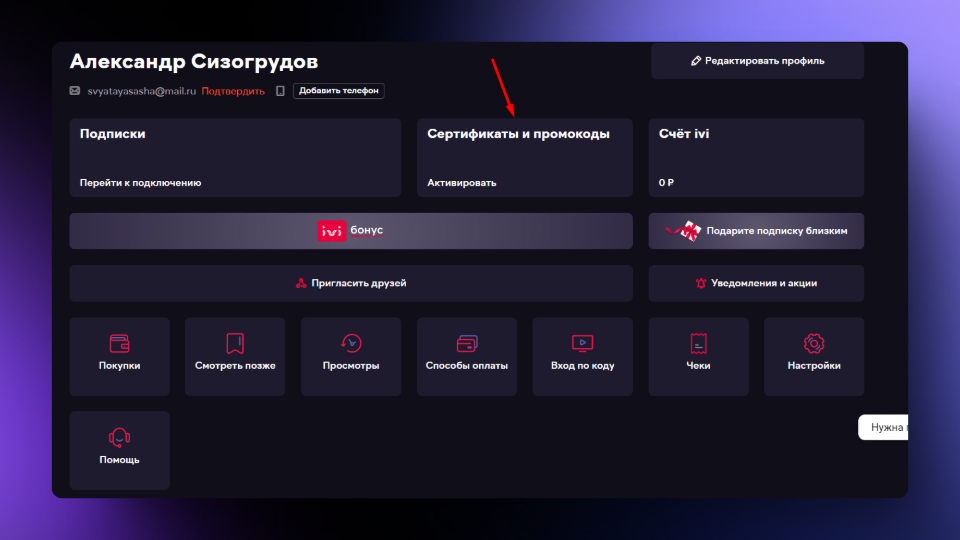The width and height of the screenshot is (960, 540).
Task: Click Подарите подписку близким
Action: point(756,231)
